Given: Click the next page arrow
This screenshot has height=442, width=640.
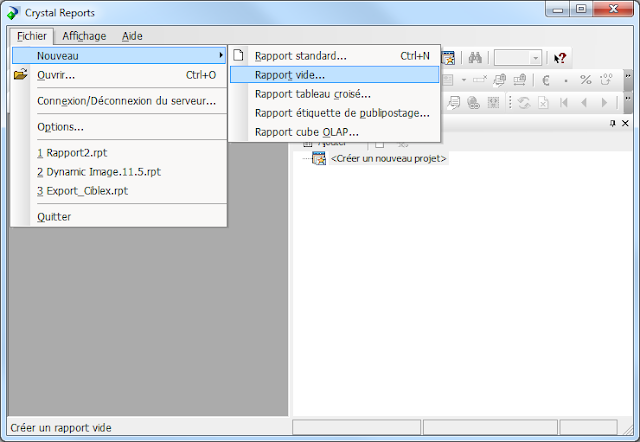Looking at the screenshot, I should coord(604,102).
